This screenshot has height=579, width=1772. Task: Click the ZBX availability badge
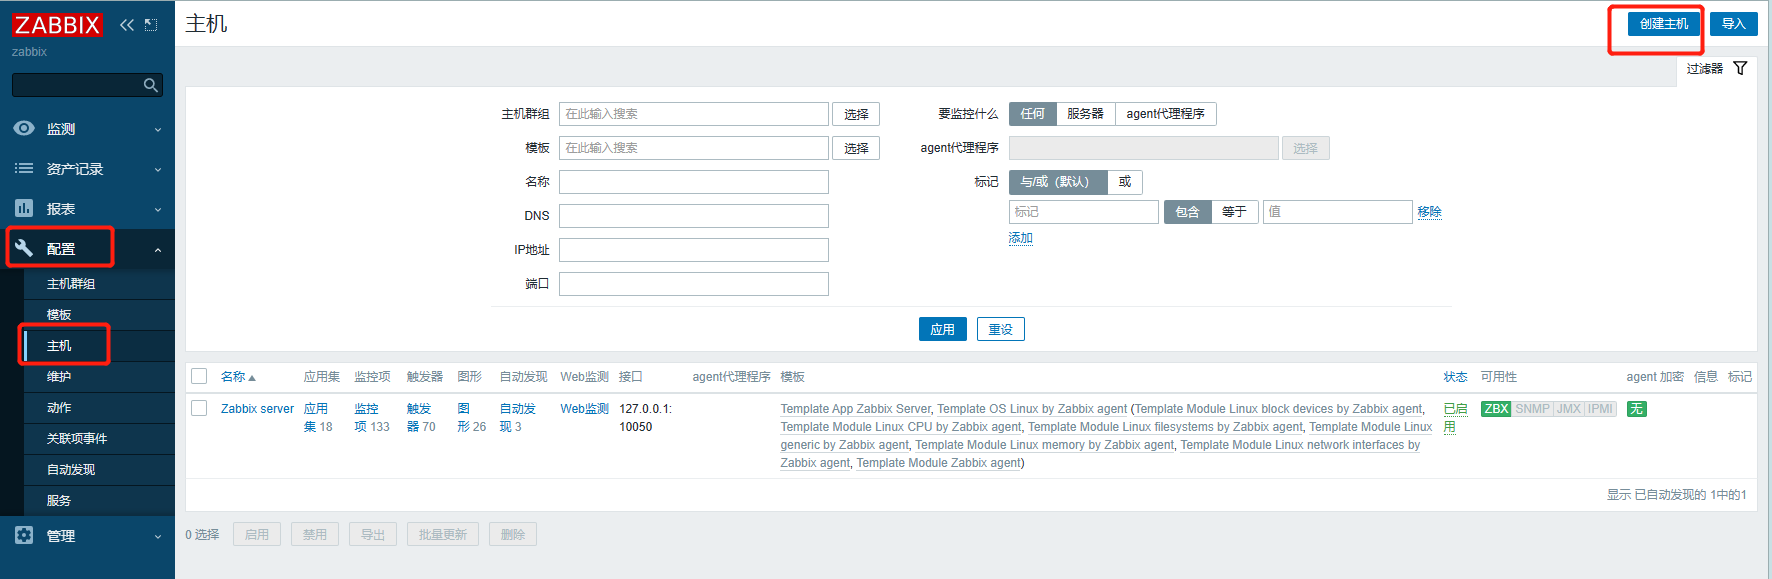point(1496,409)
